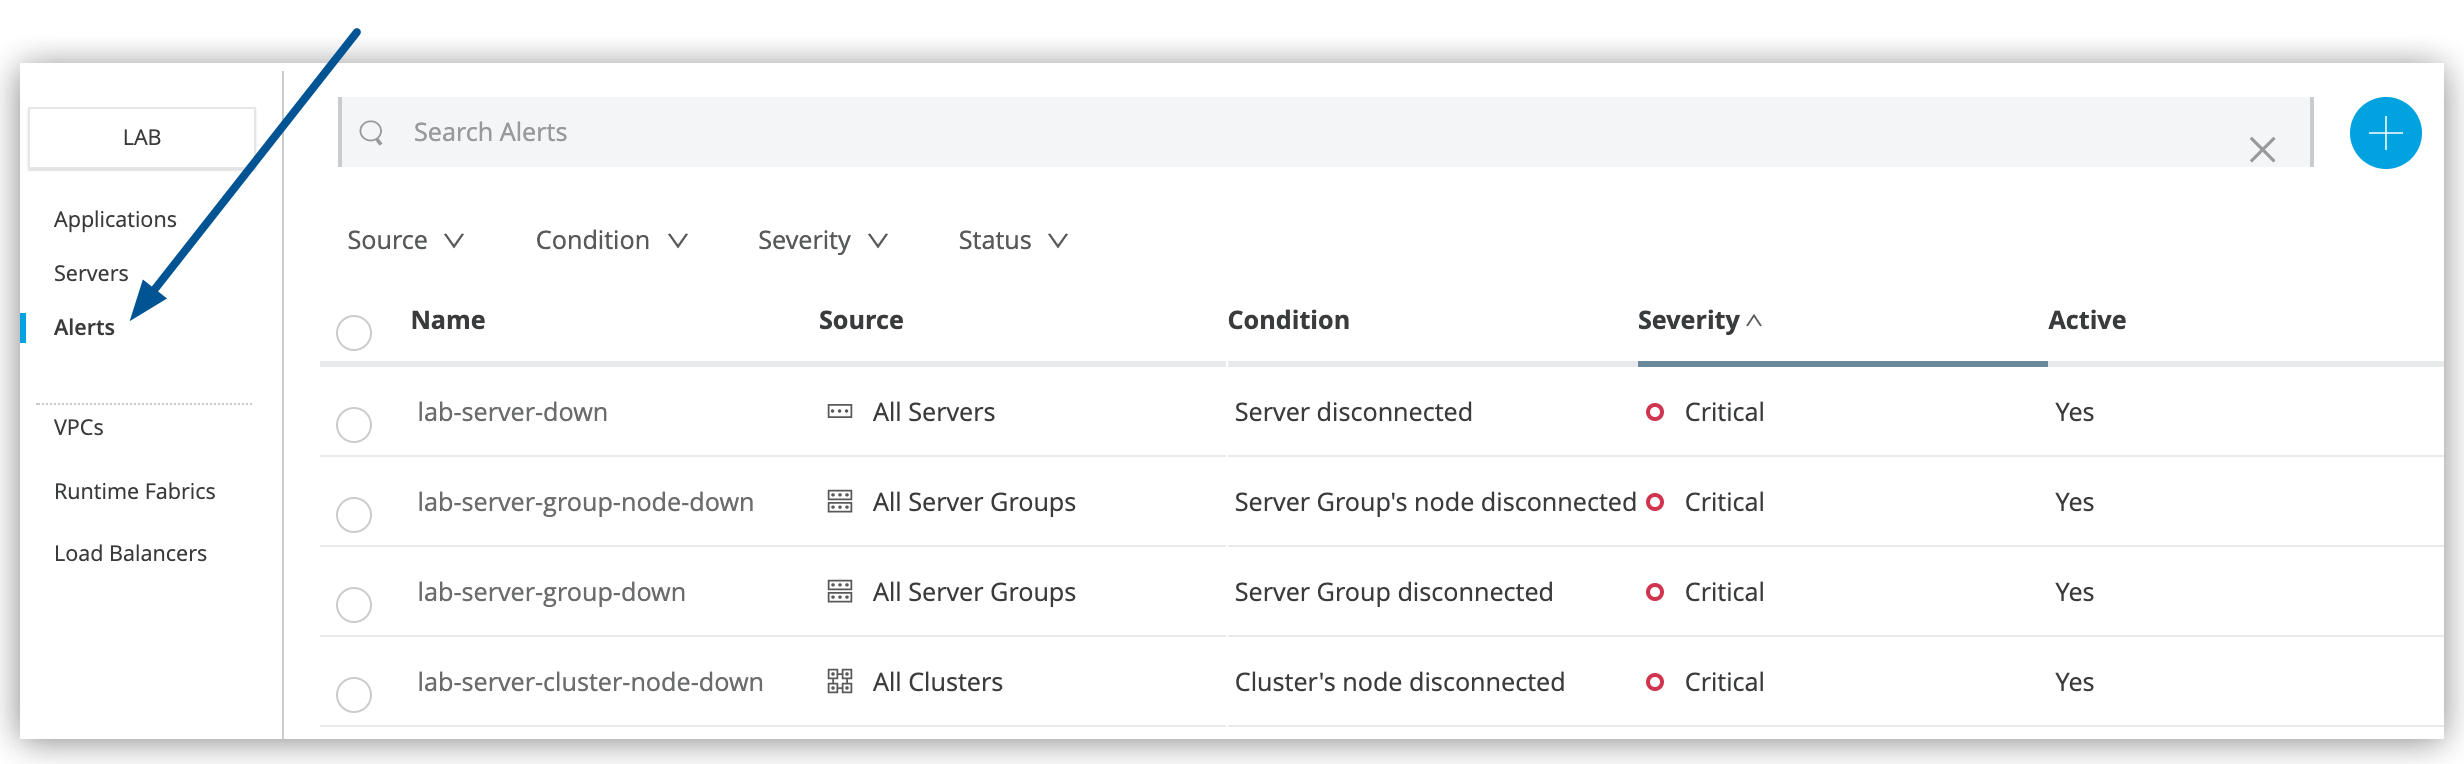Click Critical severity icon for lab-server-down

point(1655,412)
